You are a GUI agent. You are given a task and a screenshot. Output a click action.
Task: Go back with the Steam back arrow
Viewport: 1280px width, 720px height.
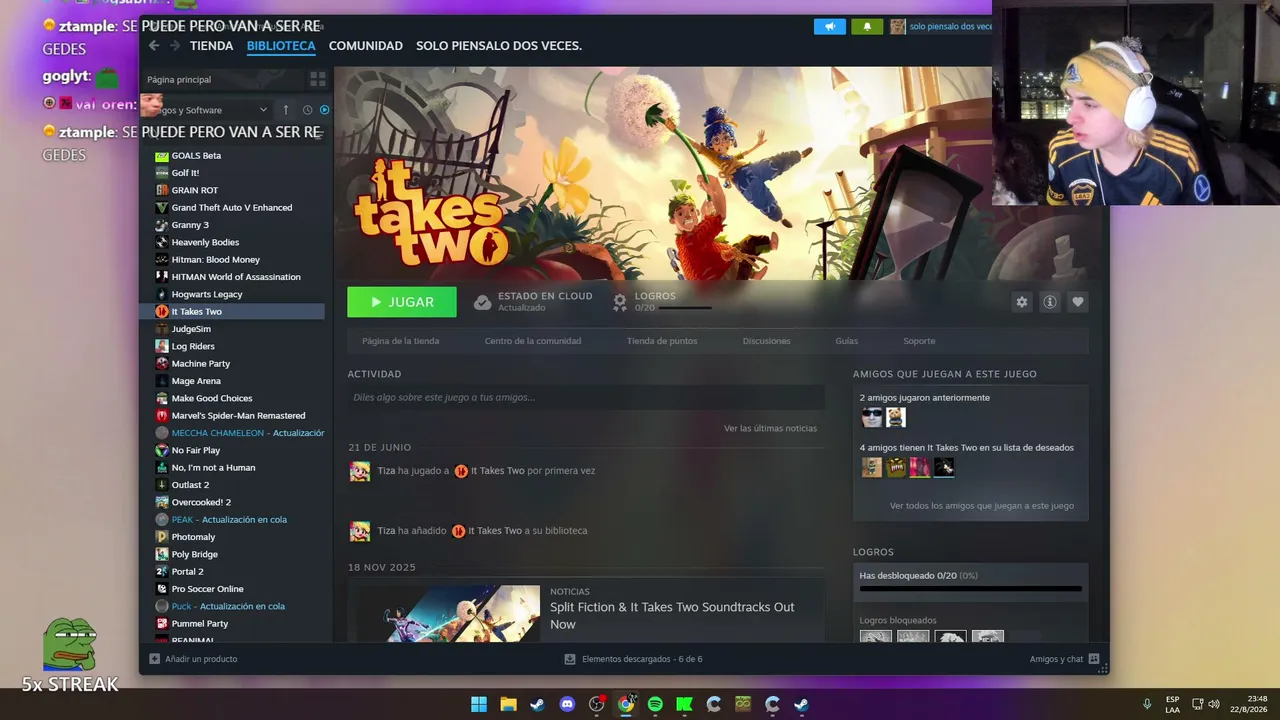pos(154,46)
